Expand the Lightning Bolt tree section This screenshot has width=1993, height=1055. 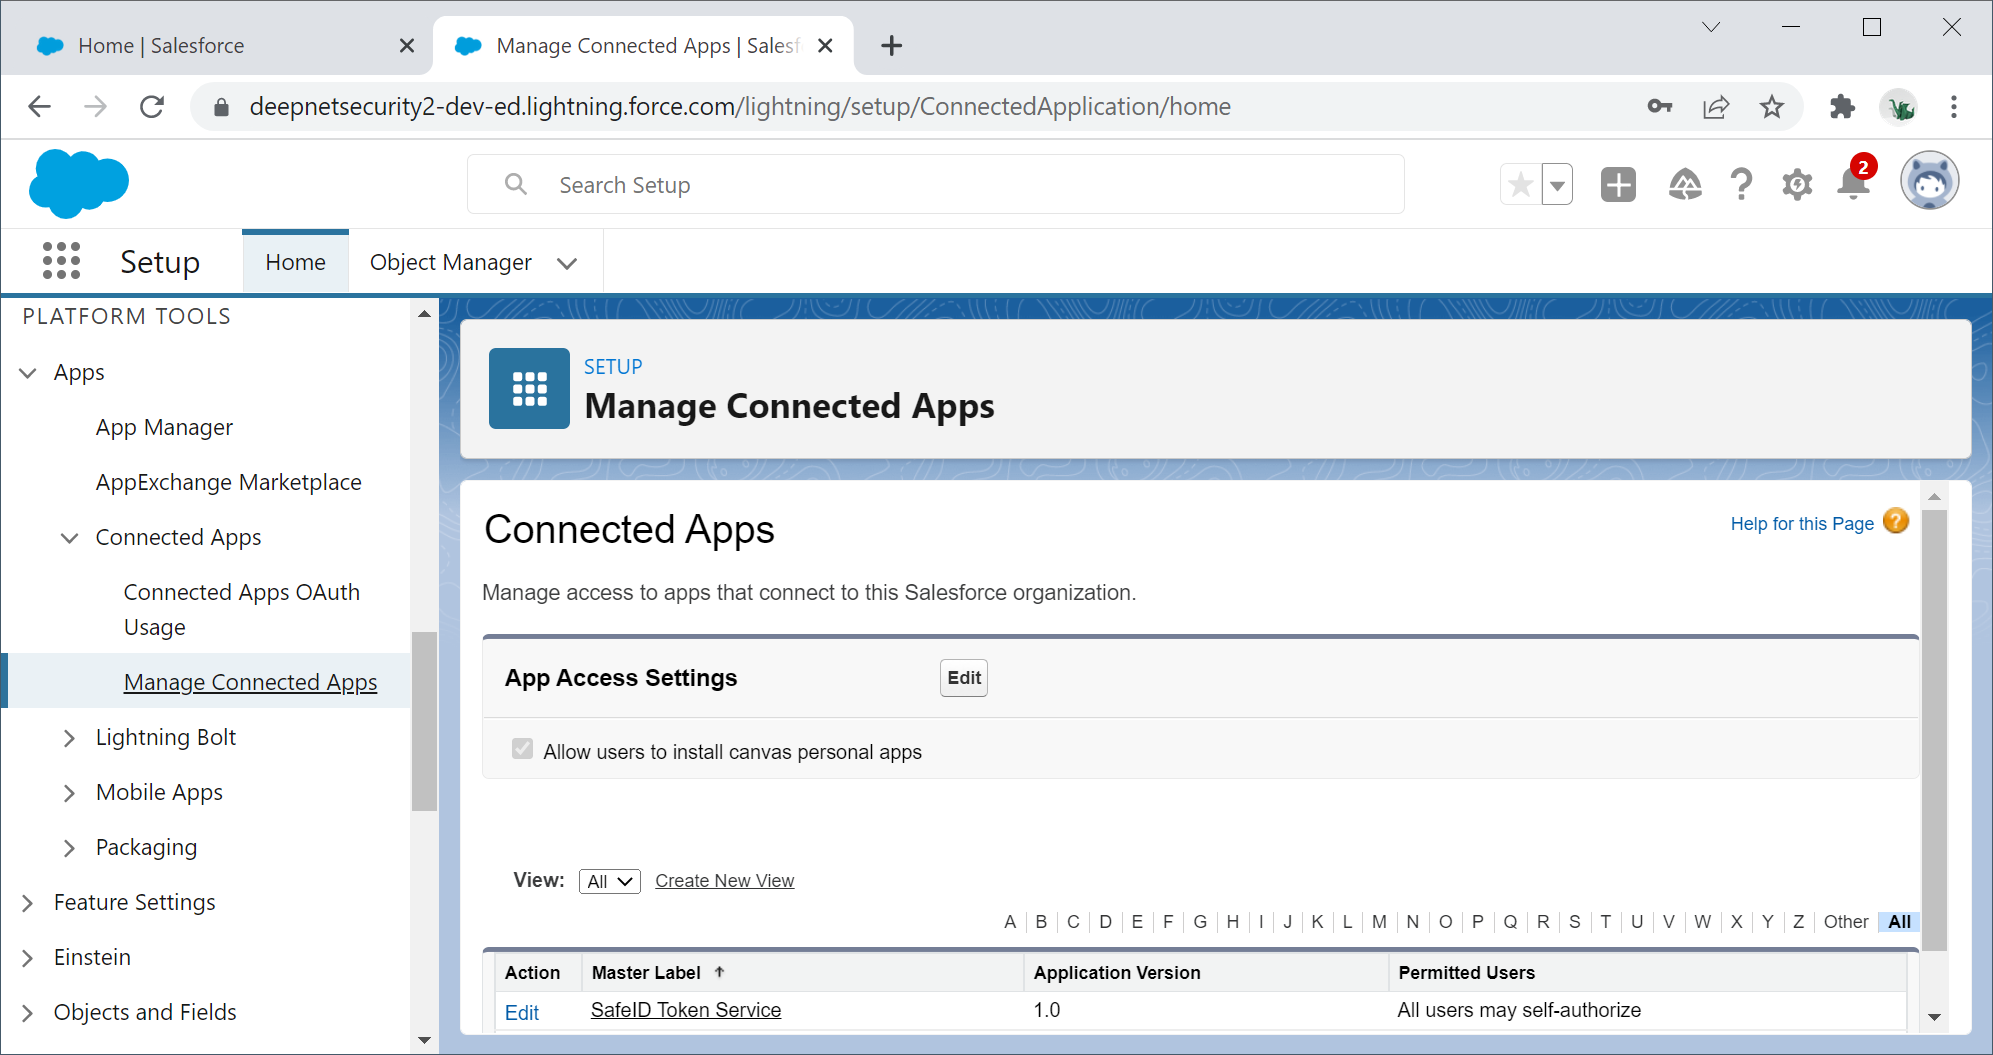tap(69, 738)
